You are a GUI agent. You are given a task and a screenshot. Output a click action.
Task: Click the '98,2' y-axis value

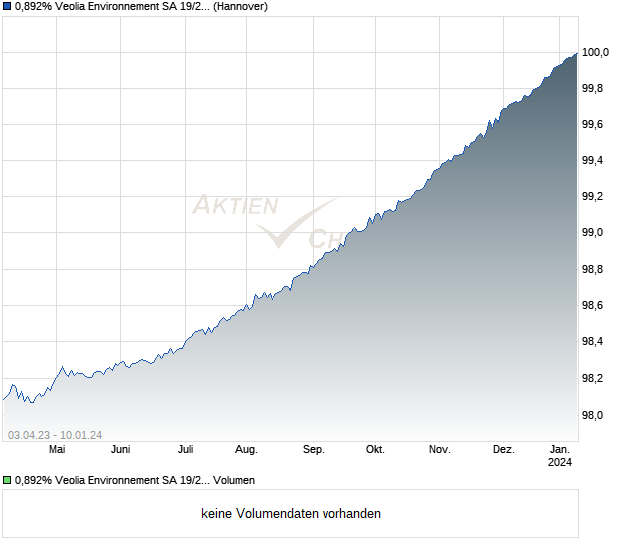pyautogui.click(x=593, y=378)
